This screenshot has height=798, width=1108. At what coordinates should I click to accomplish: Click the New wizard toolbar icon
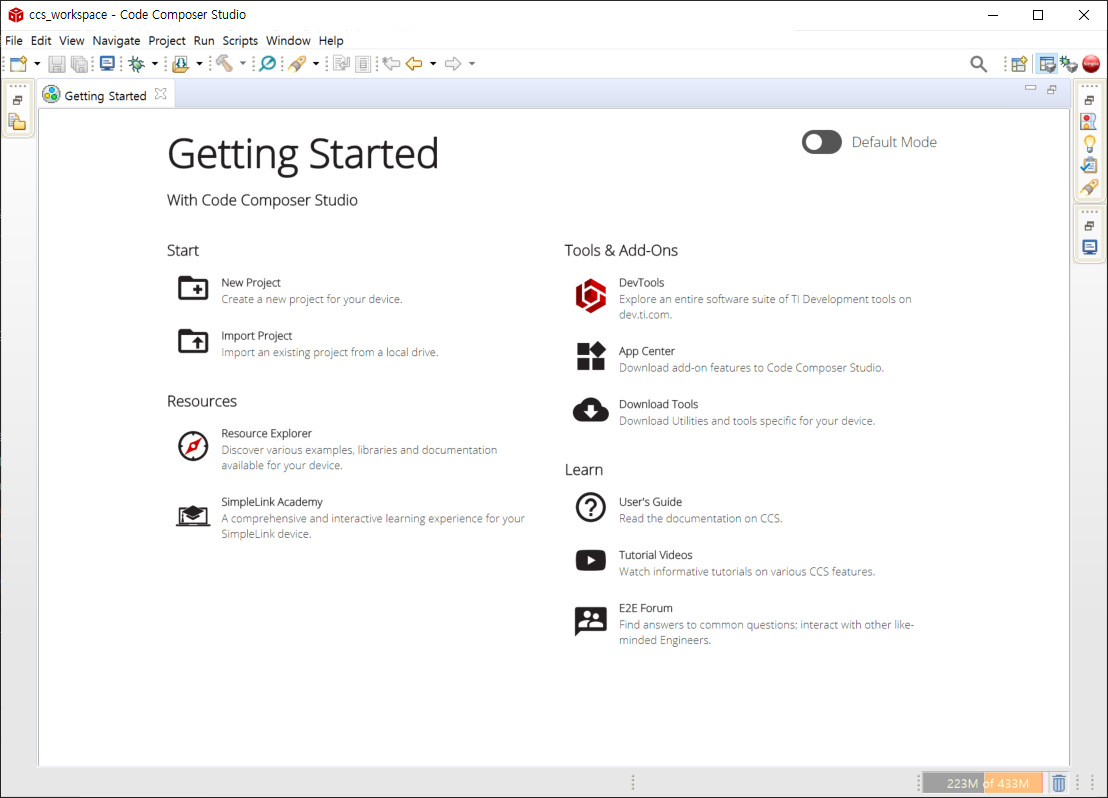(x=18, y=64)
